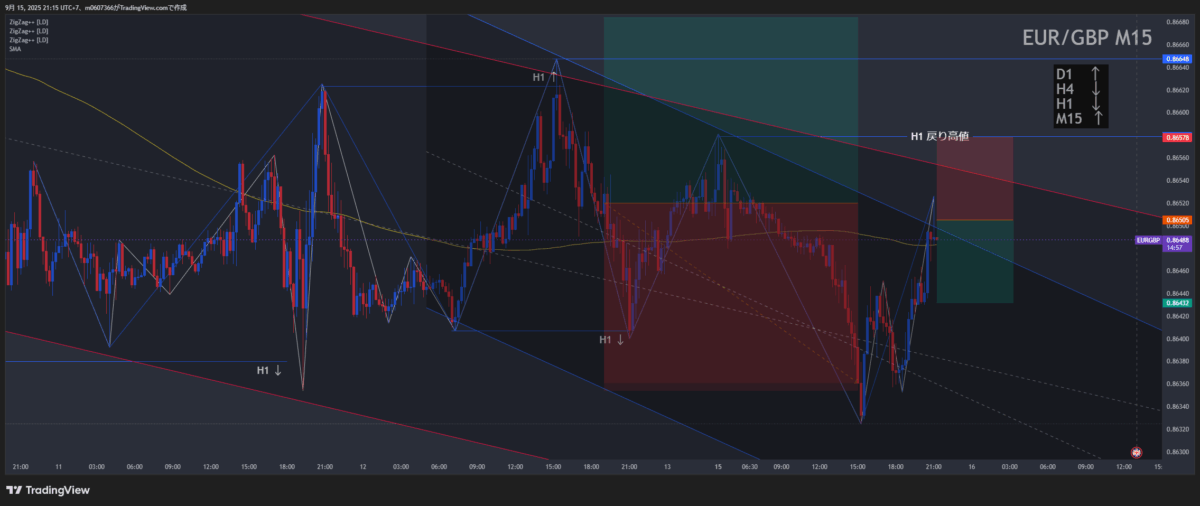
Task: Select the small red short position box
Action: [x=975, y=178]
